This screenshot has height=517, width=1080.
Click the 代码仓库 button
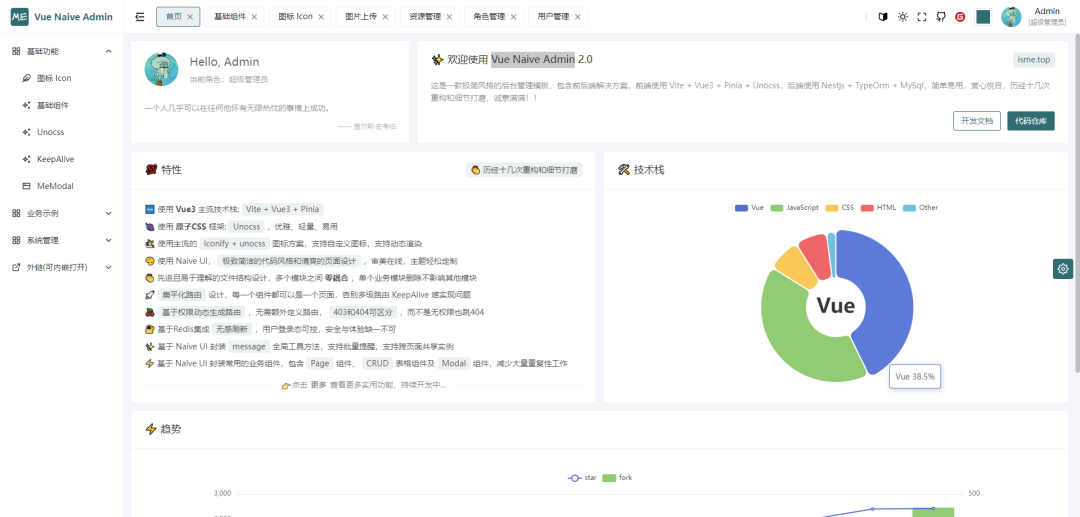(x=1030, y=121)
